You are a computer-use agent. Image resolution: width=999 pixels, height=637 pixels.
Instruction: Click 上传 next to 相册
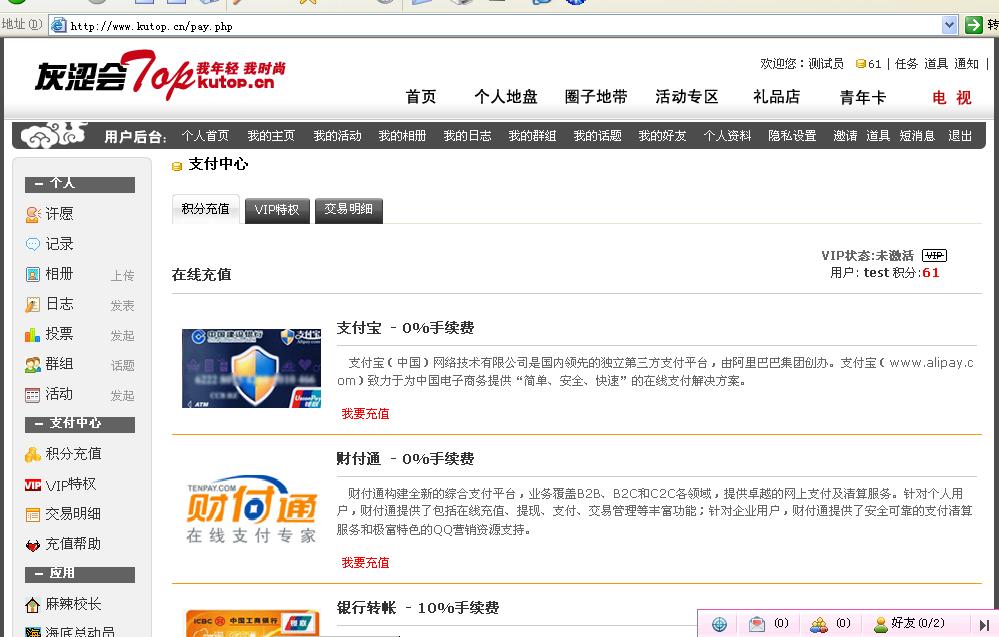[x=122, y=276]
